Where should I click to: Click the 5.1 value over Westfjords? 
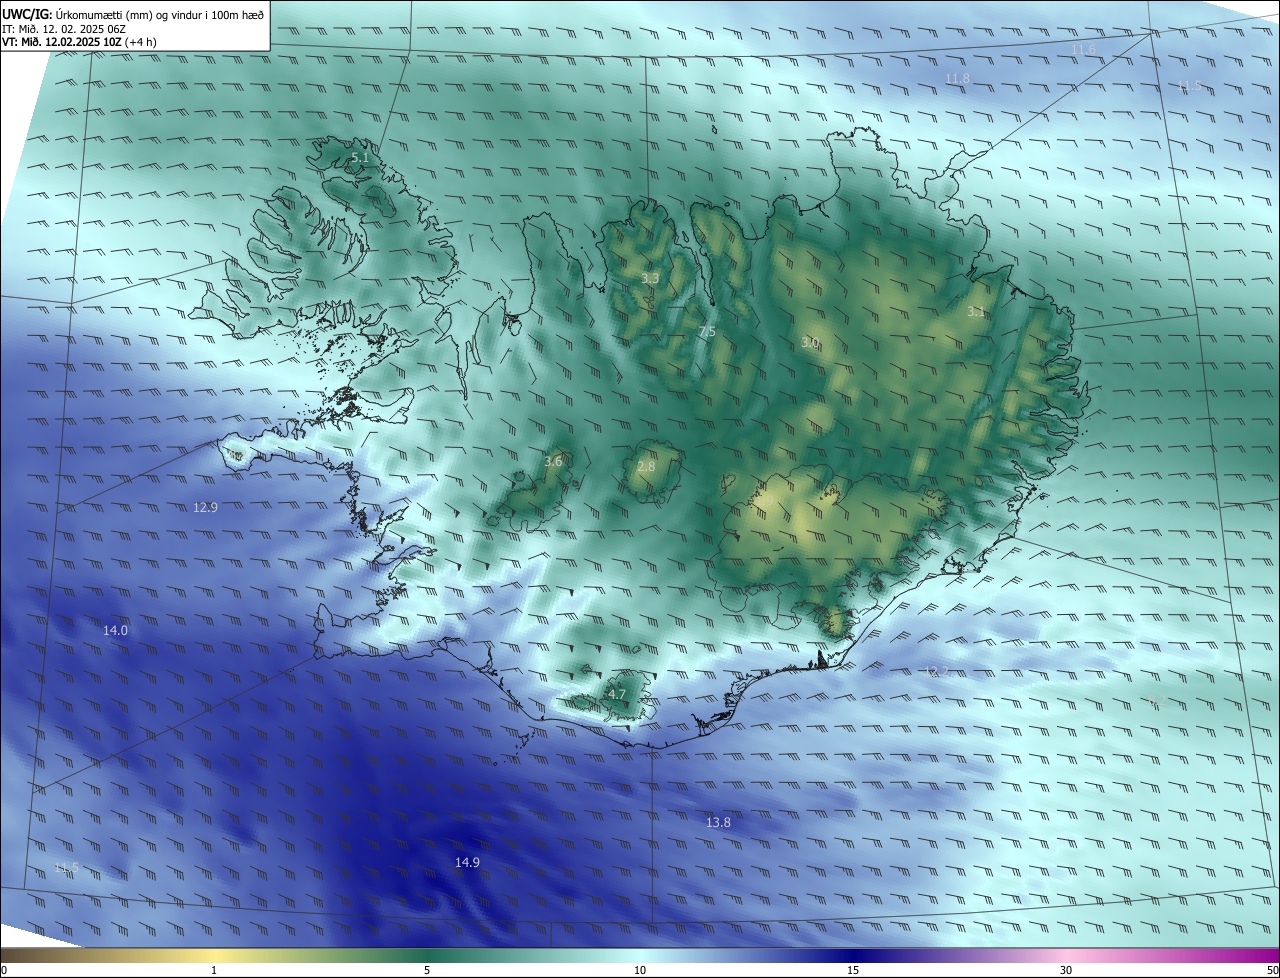(360, 158)
